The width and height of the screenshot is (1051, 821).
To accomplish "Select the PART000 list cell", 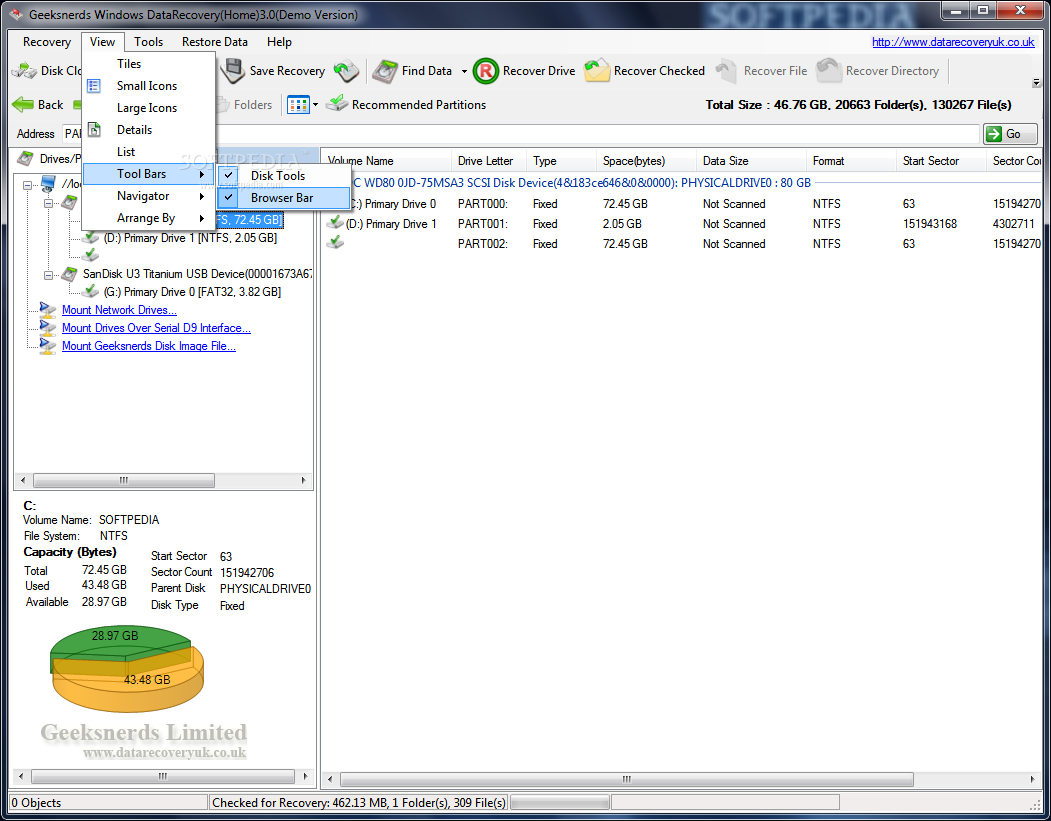I will click(x=483, y=204).
